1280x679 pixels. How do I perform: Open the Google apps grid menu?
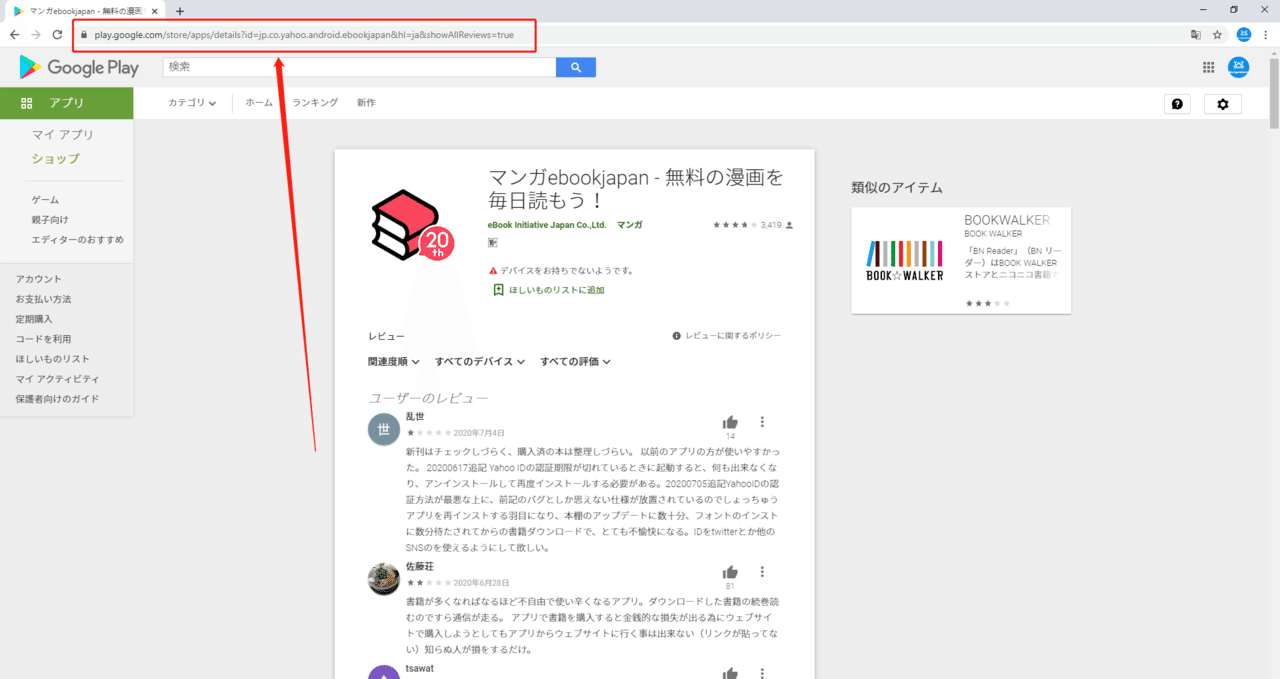pyautogui.click(x=1208, y=67)
